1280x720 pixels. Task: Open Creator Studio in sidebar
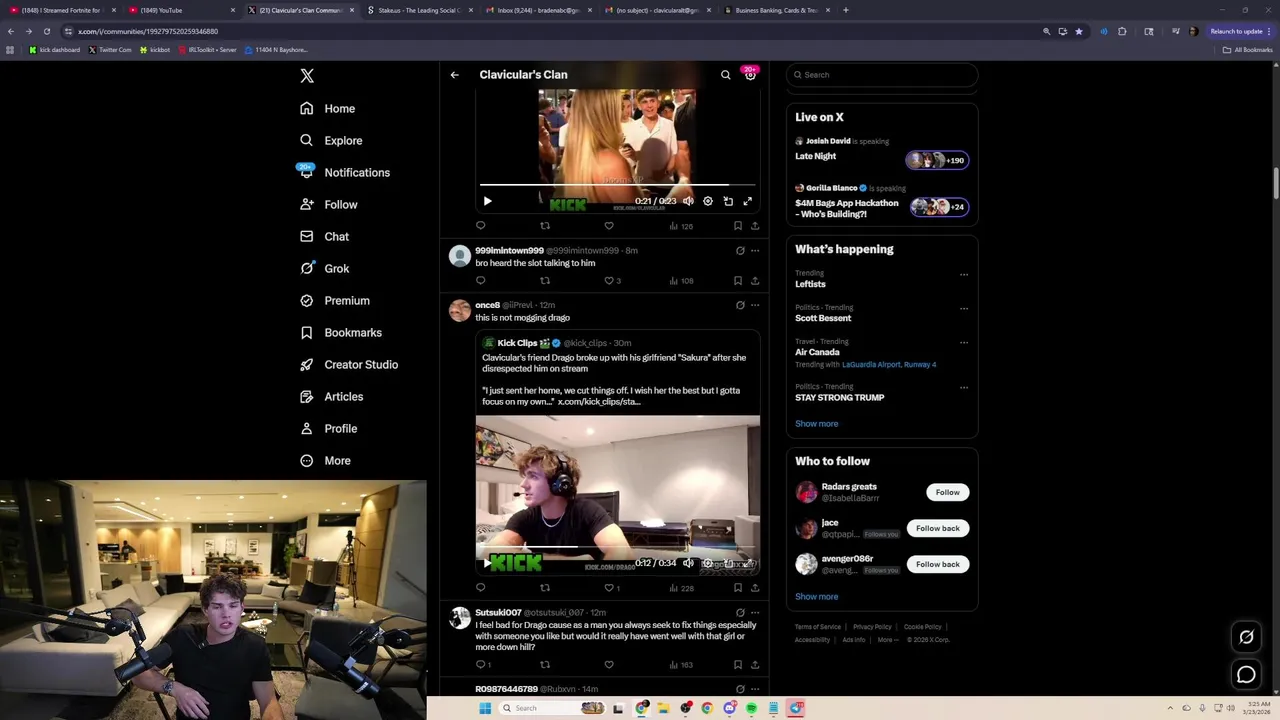coord(348,365)
